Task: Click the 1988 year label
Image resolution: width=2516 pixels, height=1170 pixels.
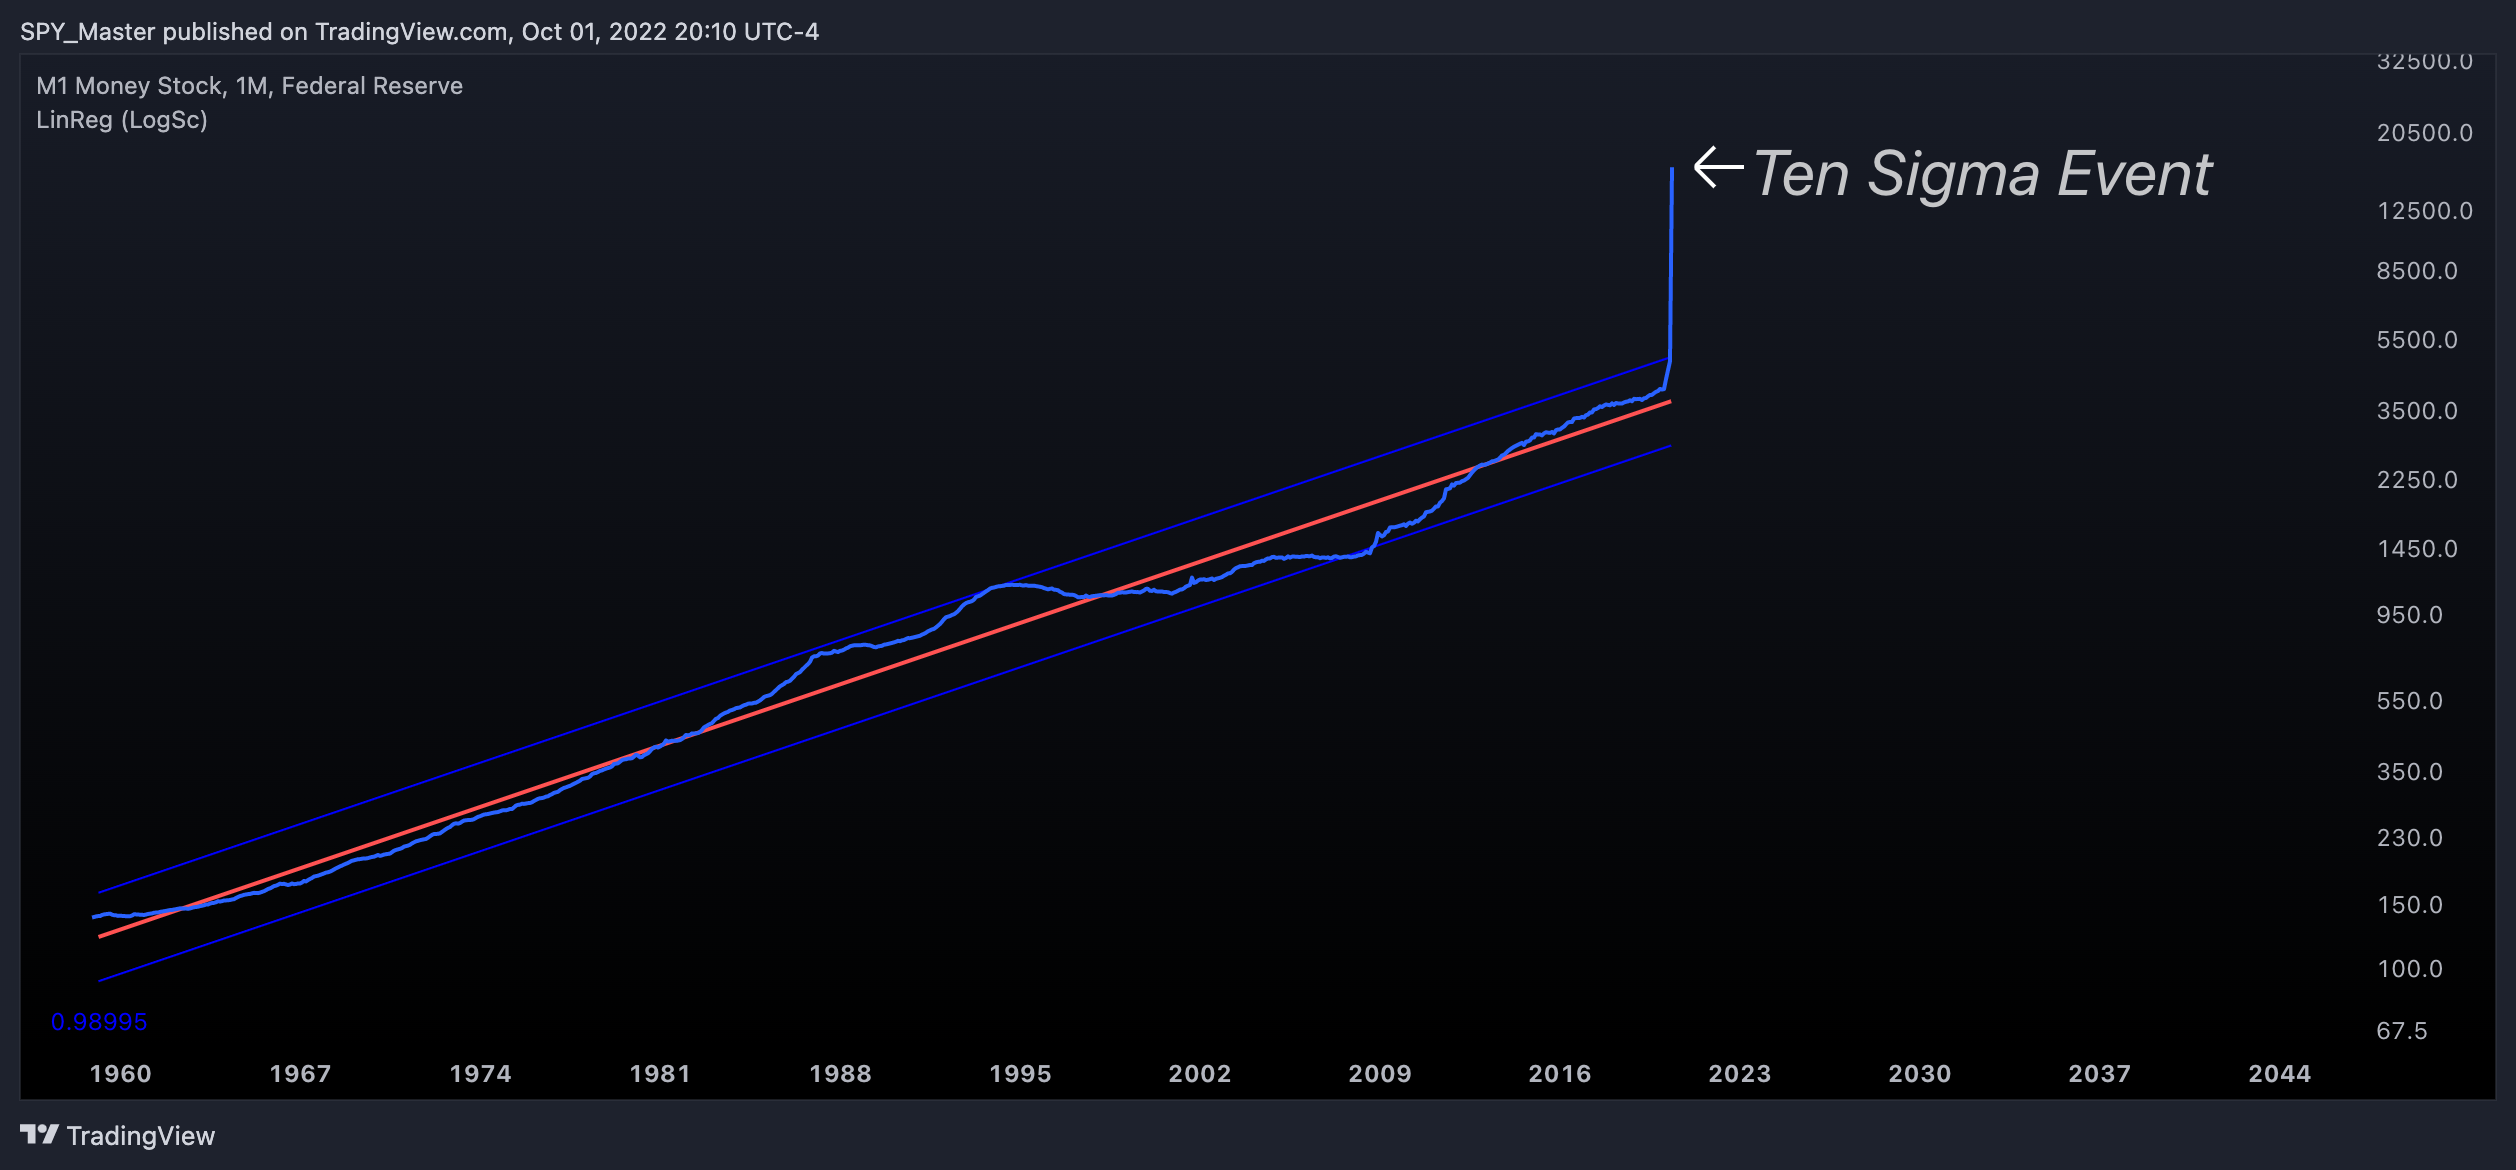Action: coord(840,1074)
